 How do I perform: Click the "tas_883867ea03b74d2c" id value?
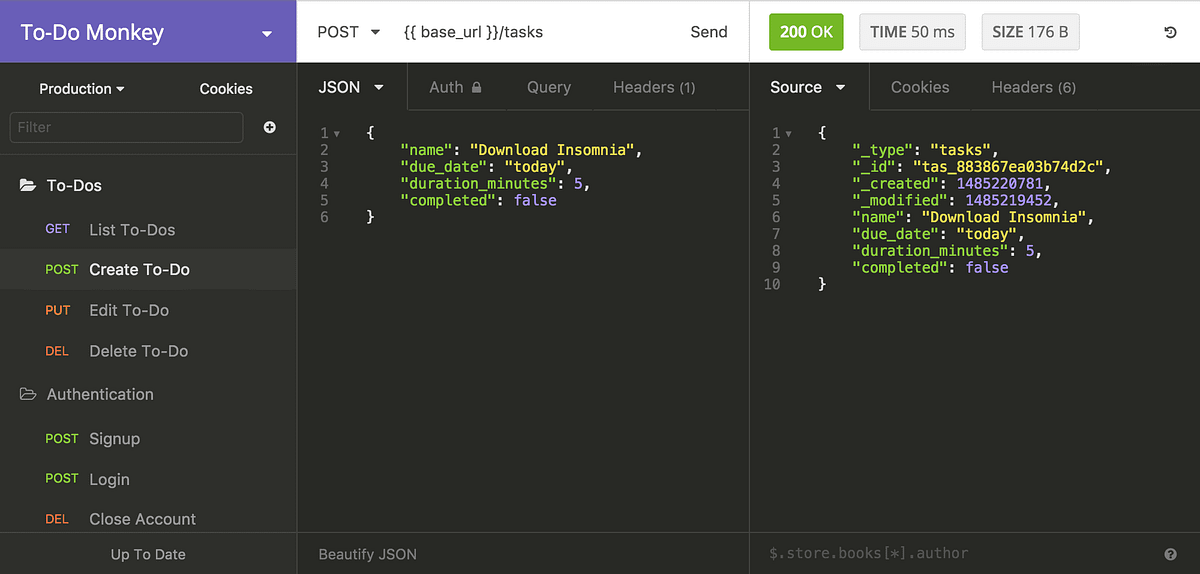(1008, 167)
